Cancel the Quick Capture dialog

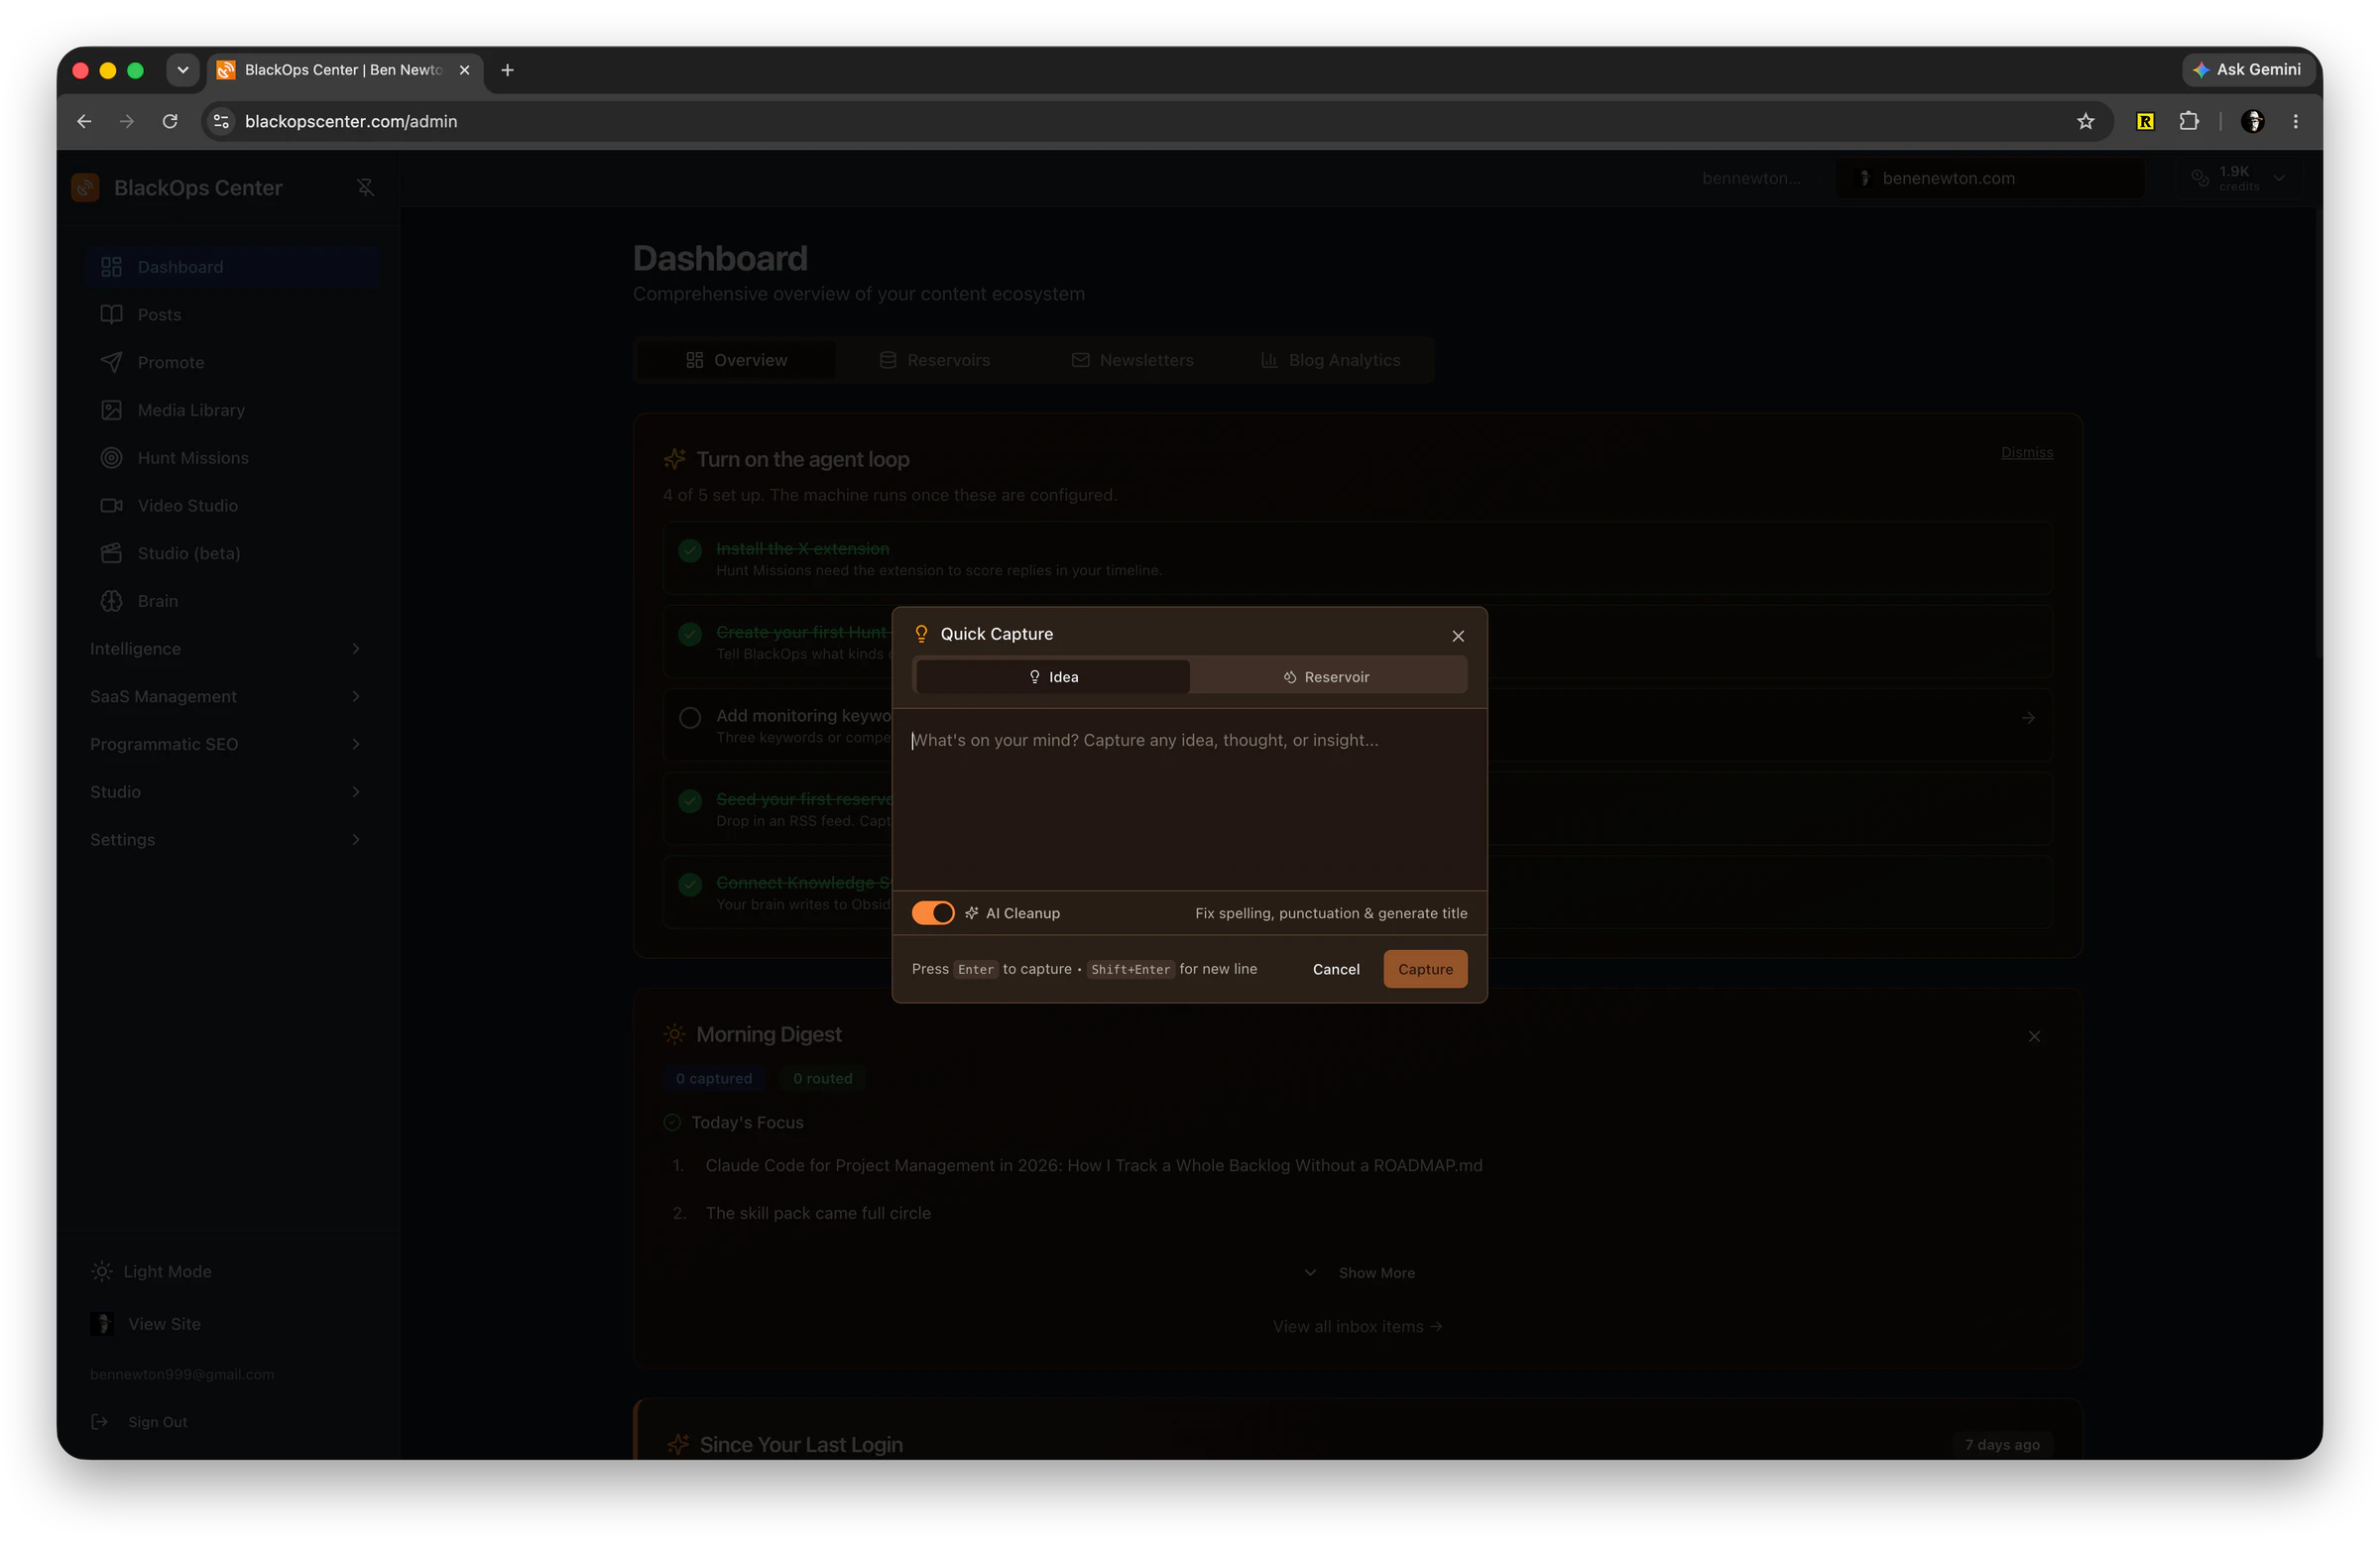coord(1336,969)
